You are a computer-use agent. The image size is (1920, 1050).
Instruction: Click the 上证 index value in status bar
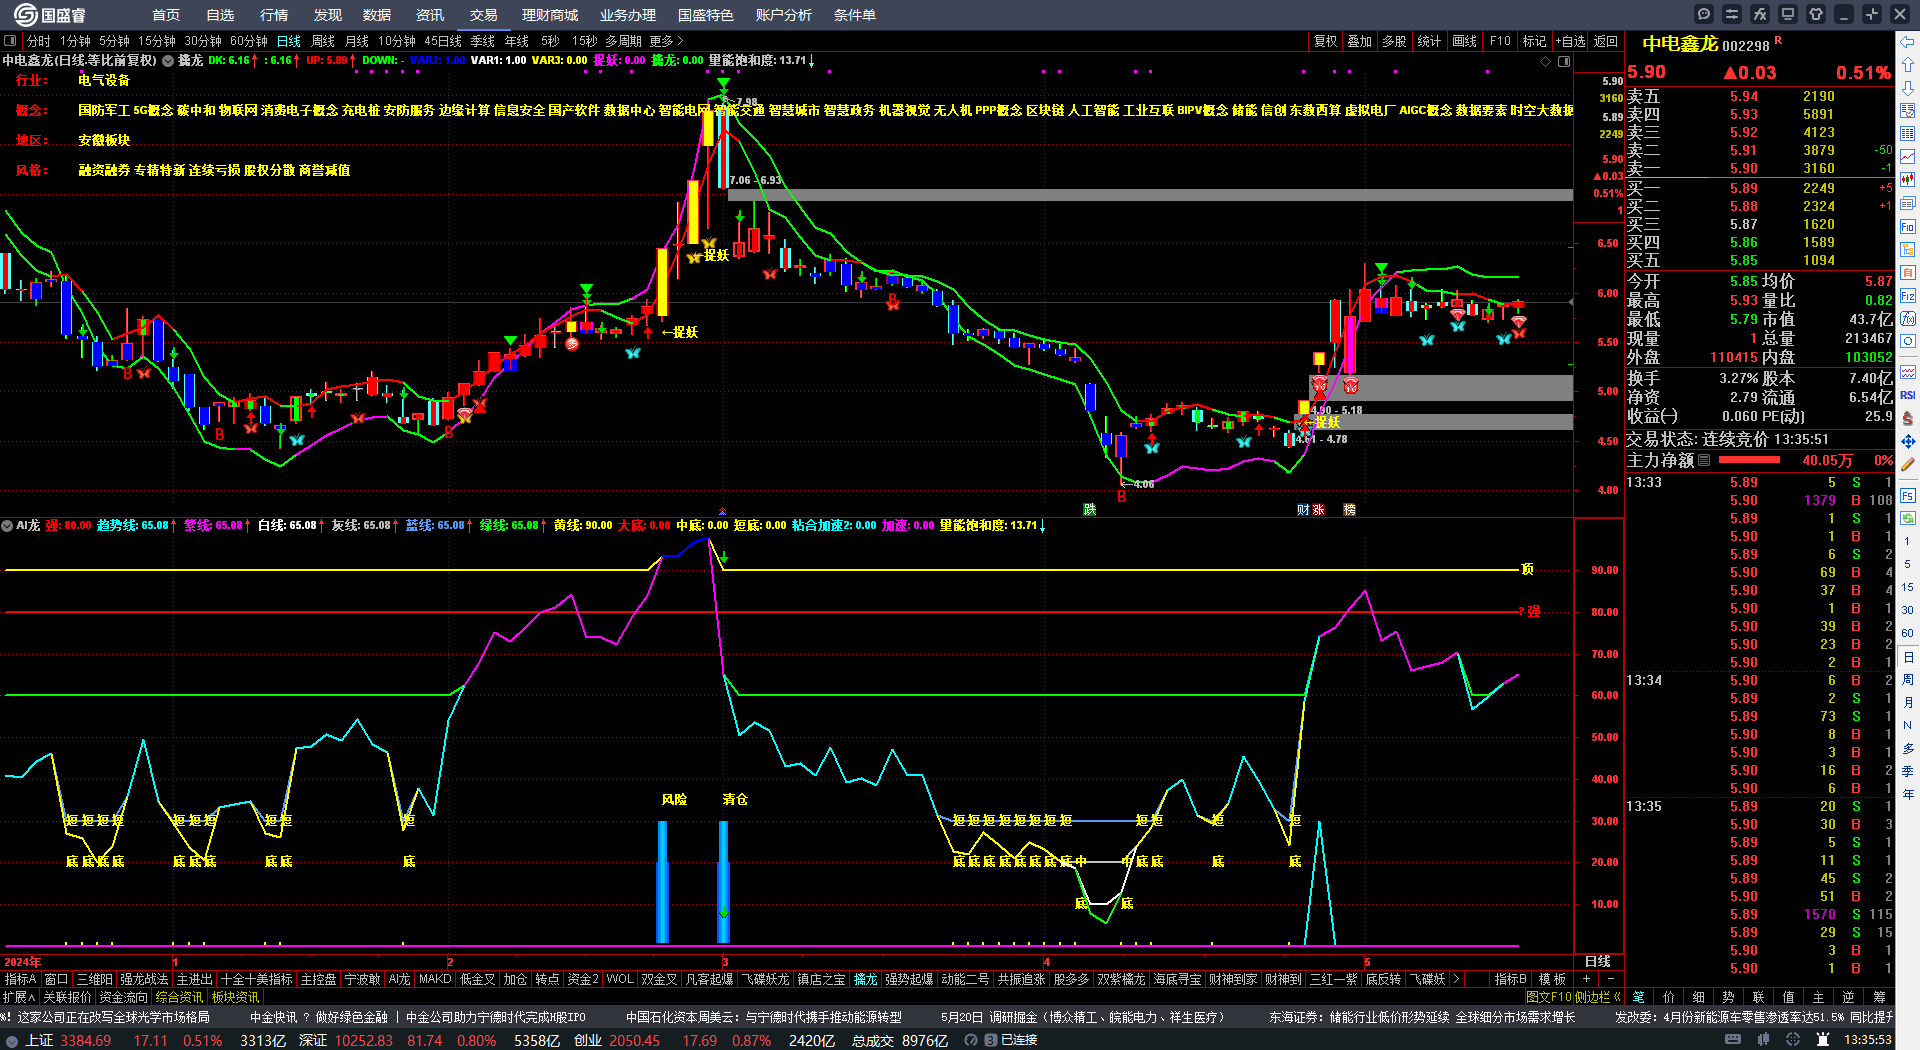(86, 1040)
